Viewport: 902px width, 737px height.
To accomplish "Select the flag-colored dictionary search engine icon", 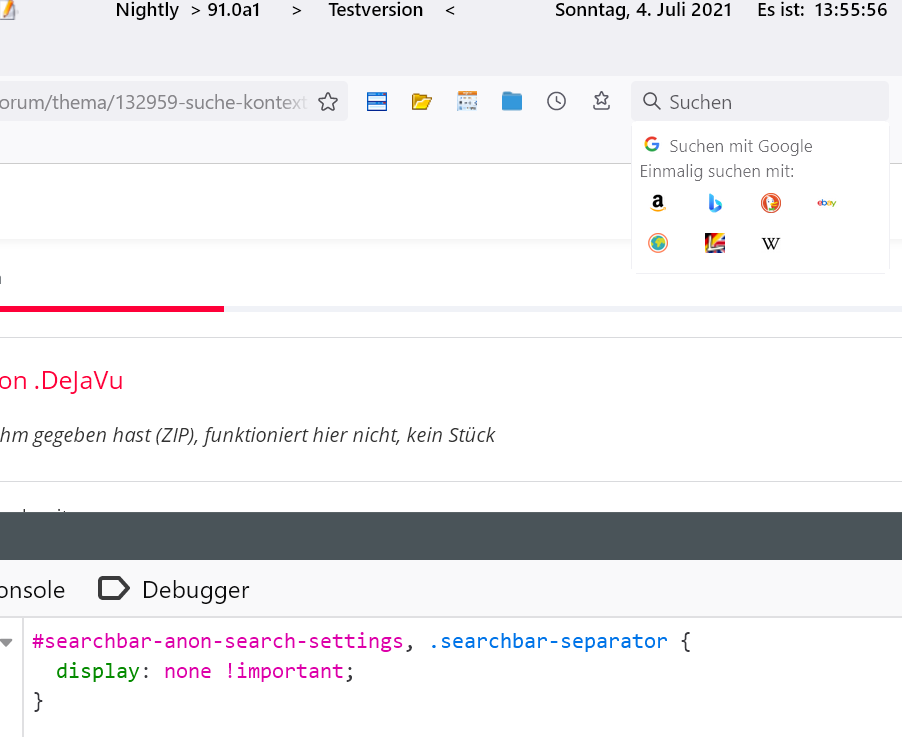I will click(x=714, y=243).
